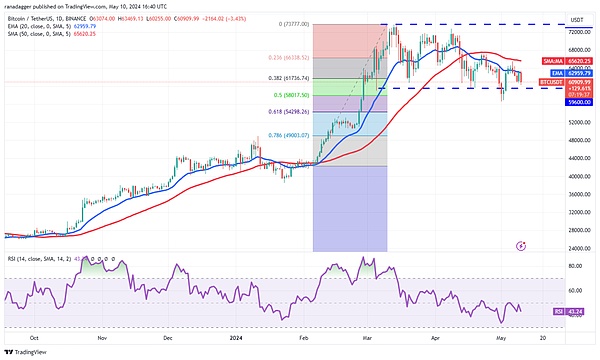Click the 20 date label on time axis
The width and height of the screenshot is (600, 360).
[x=543, y=338]
